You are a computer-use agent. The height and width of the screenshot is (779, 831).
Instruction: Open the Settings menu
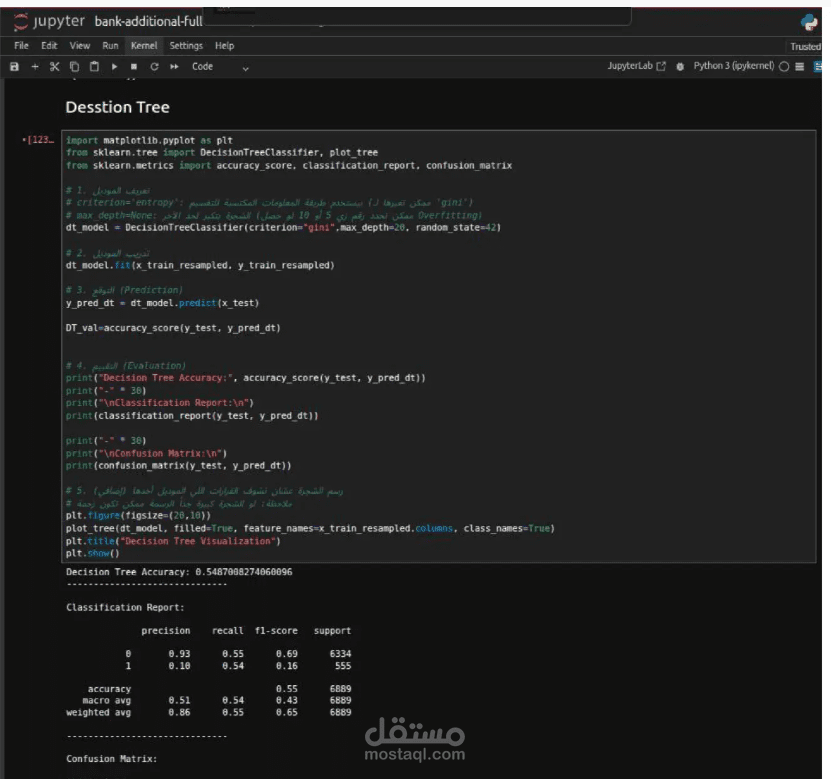pyautogui.click(x=186, y=46)
